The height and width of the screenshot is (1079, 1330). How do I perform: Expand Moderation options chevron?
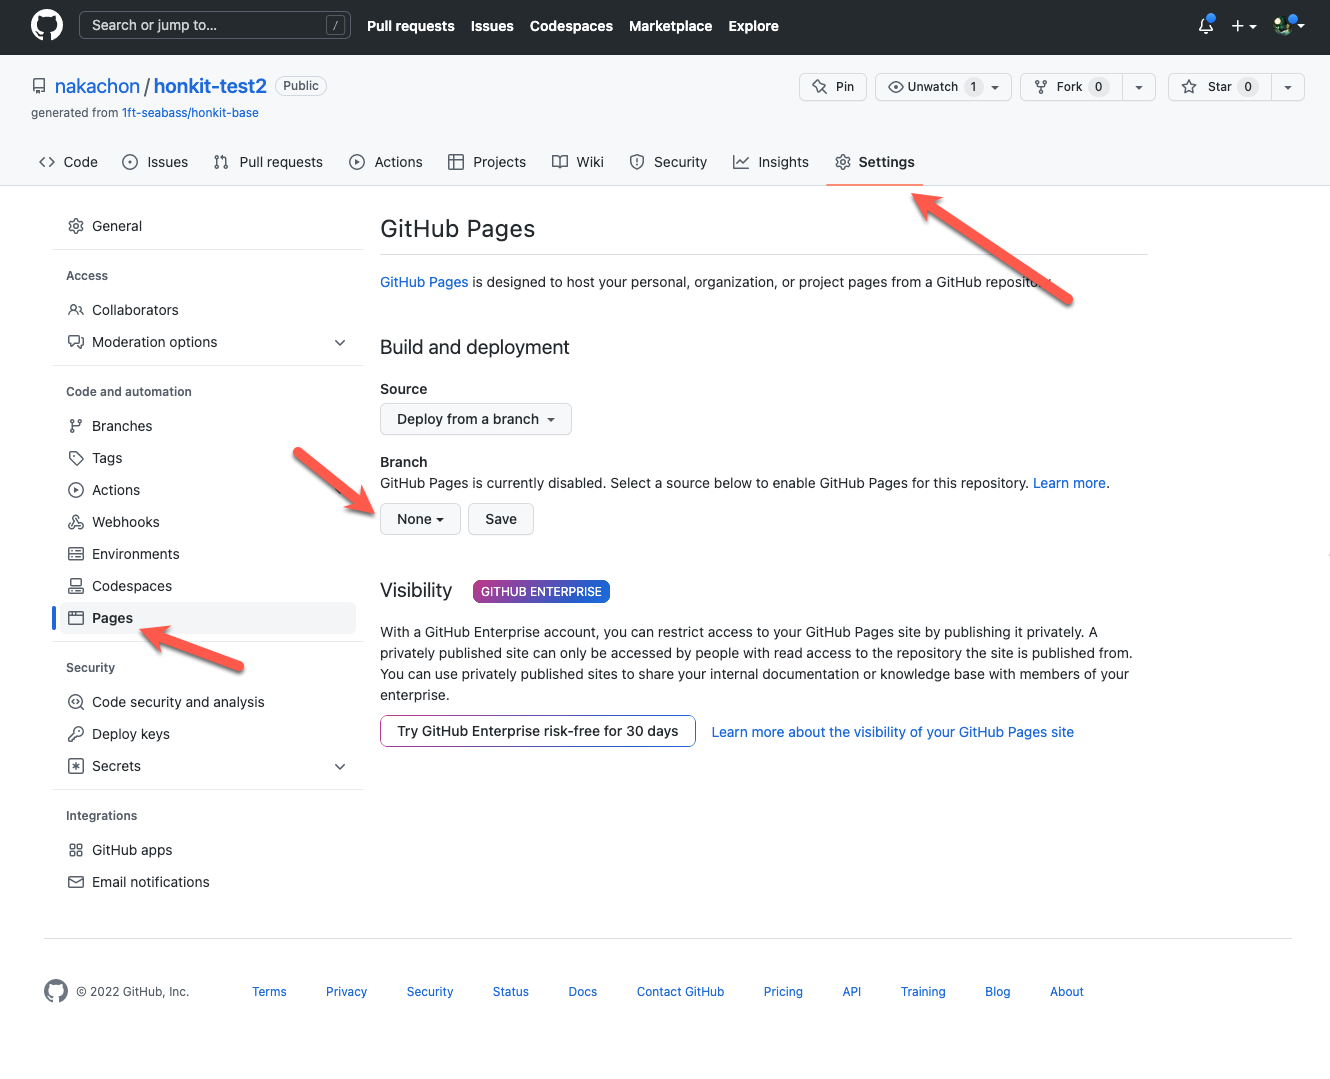(x=340, y=342)
